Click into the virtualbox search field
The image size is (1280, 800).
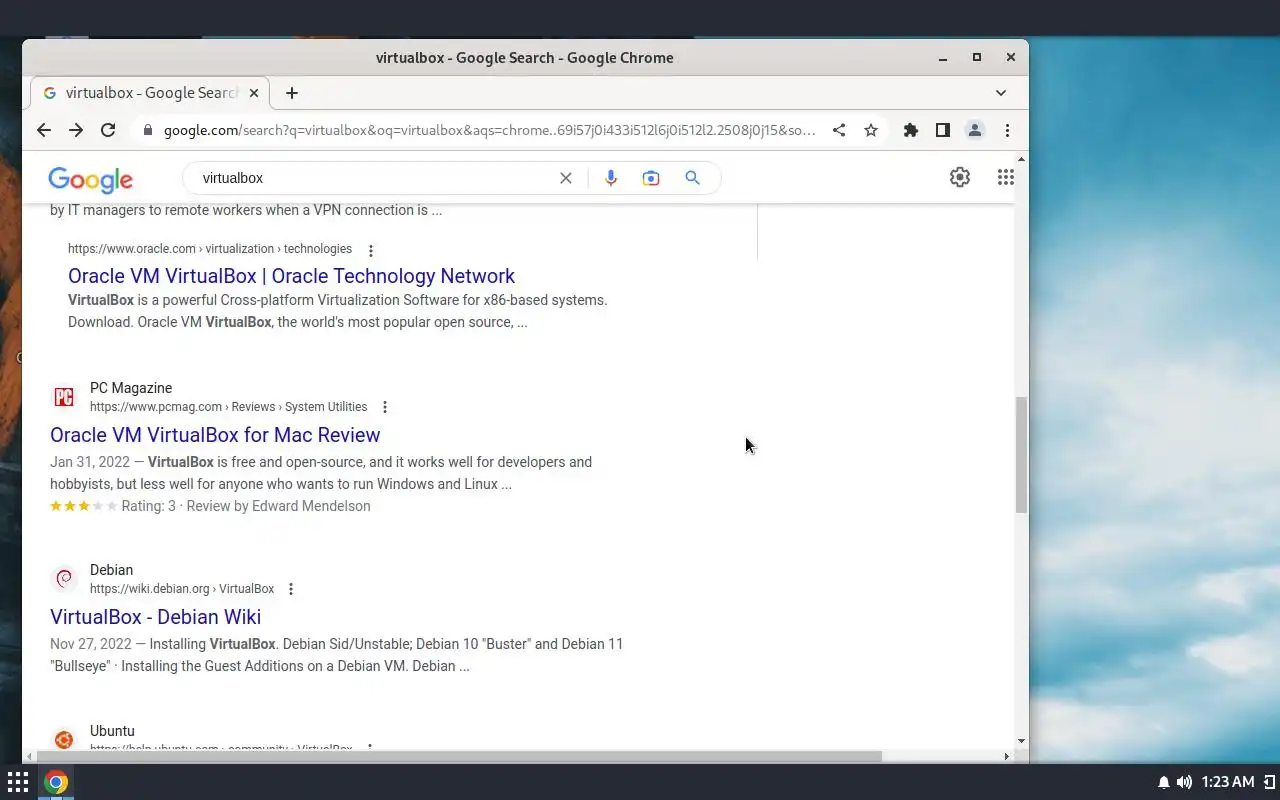(x=375, y=178)
